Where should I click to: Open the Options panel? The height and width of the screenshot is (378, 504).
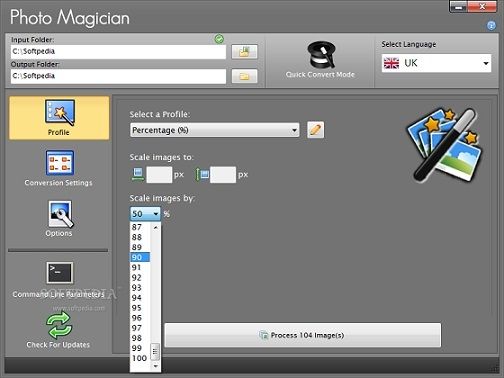[x=59, y=219]
